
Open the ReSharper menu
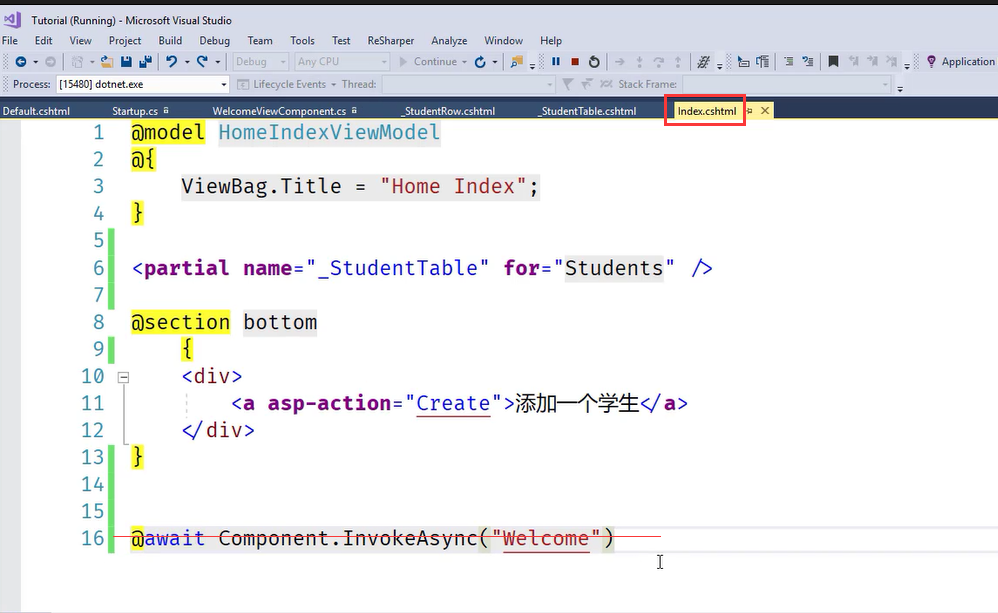[x=391, y=41]
